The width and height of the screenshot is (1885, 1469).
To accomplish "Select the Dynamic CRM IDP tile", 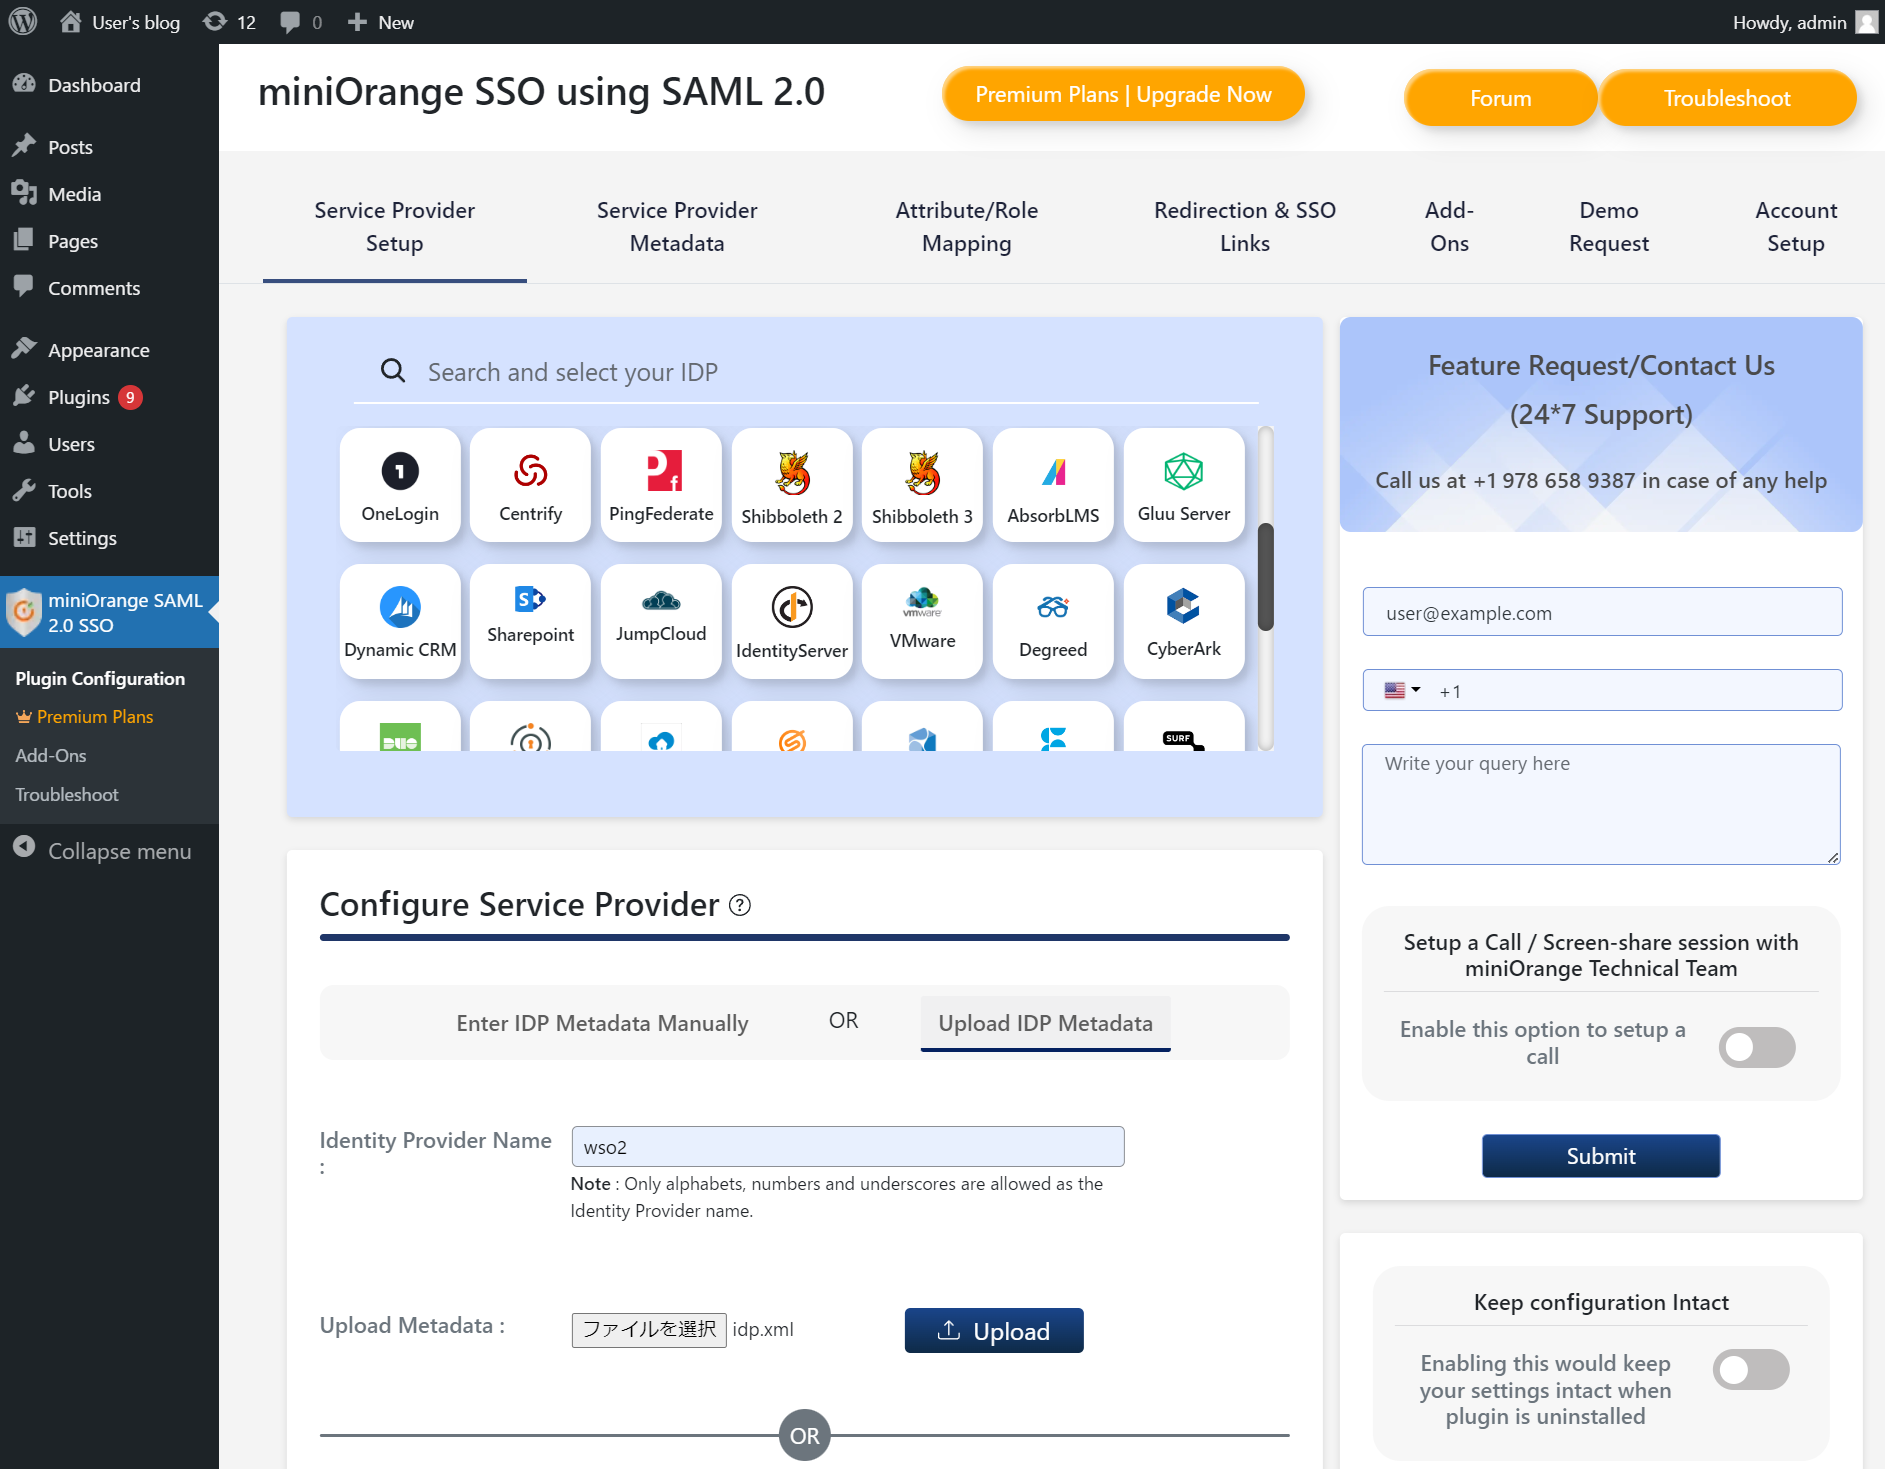I will click(x=400, y=622).
